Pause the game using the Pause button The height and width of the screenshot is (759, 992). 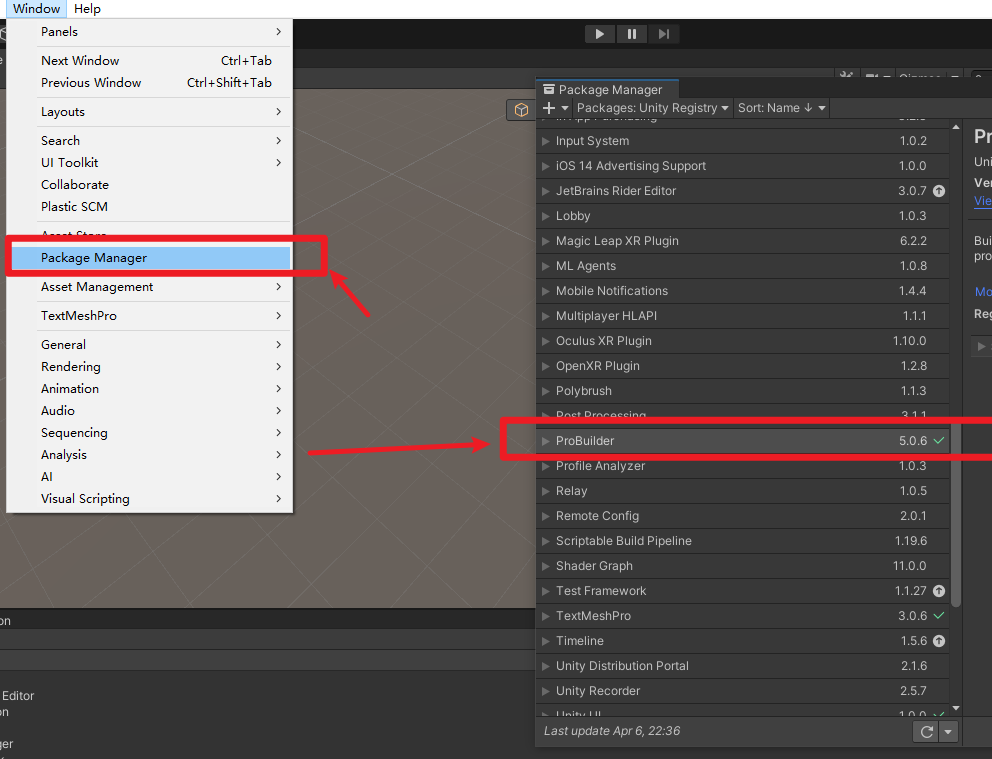point(631,34)
